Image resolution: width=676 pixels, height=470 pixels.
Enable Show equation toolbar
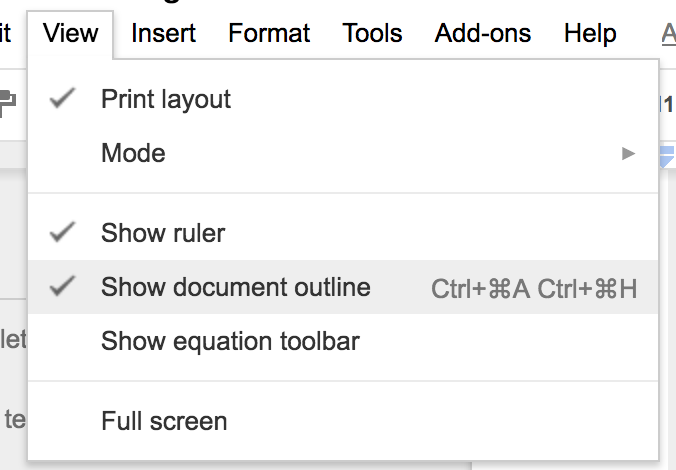pos(230,341)
